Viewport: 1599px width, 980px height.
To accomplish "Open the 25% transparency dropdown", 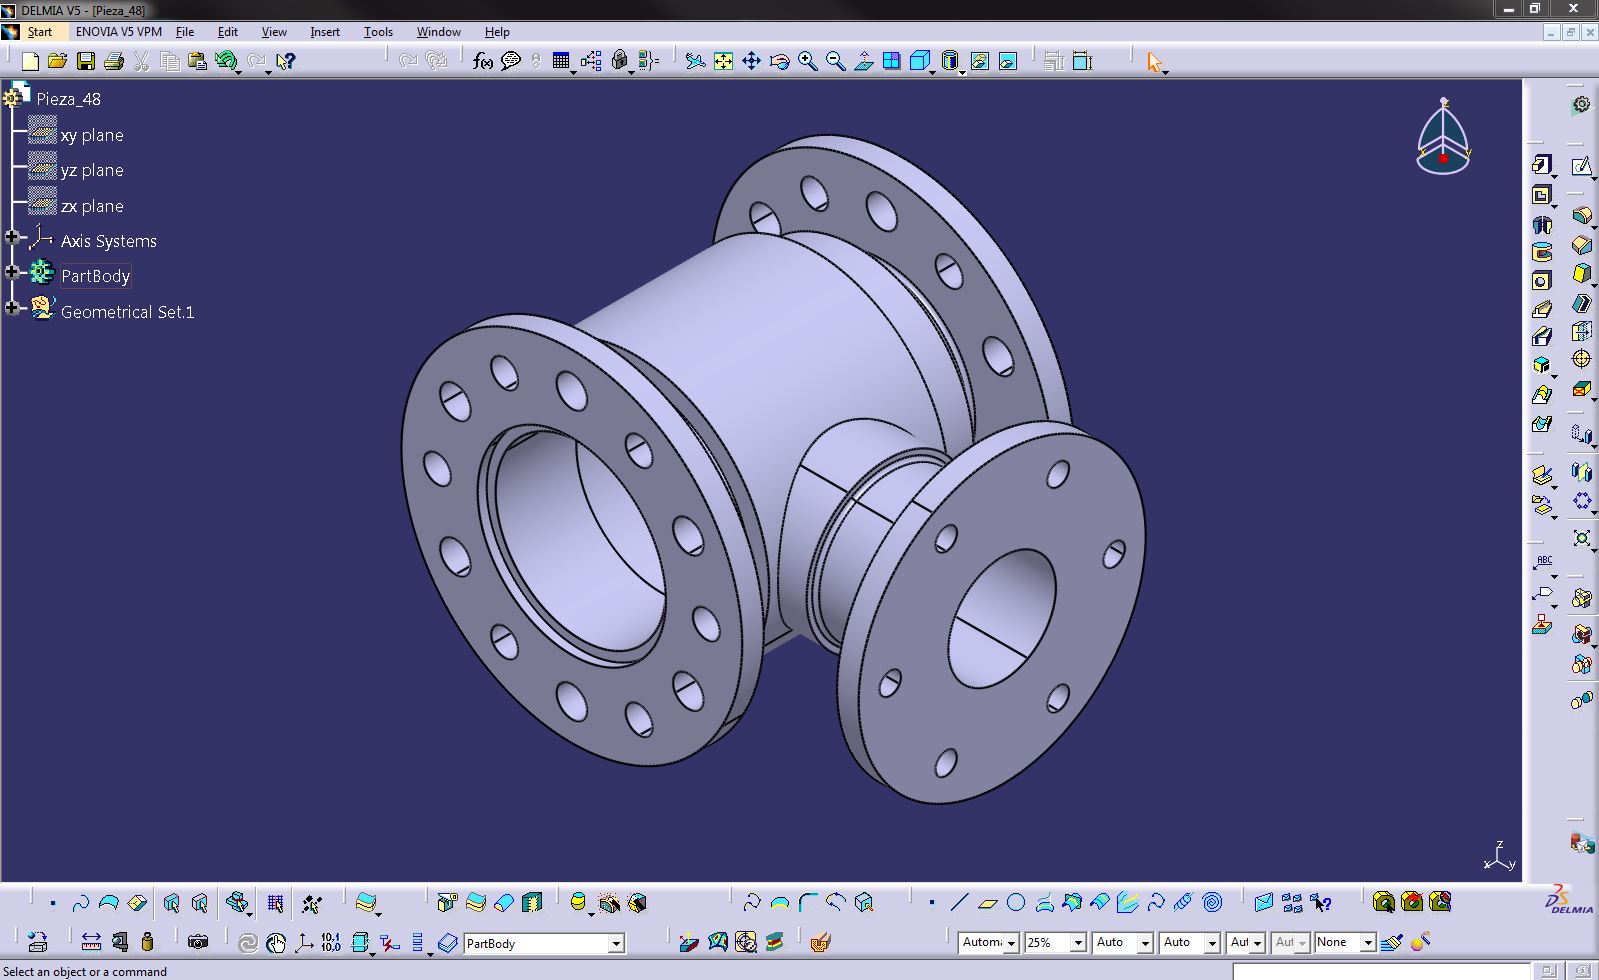I will [1078, 943].
